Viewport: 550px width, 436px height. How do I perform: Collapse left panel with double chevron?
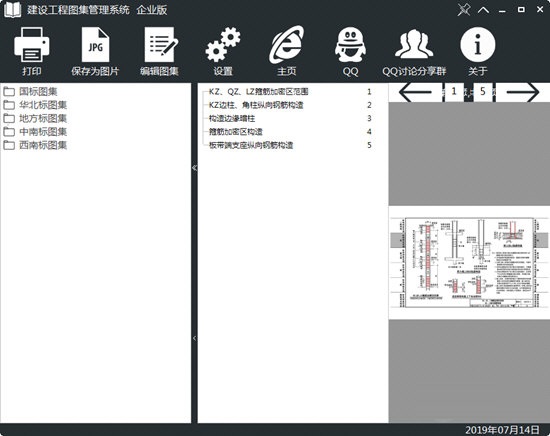194,168
